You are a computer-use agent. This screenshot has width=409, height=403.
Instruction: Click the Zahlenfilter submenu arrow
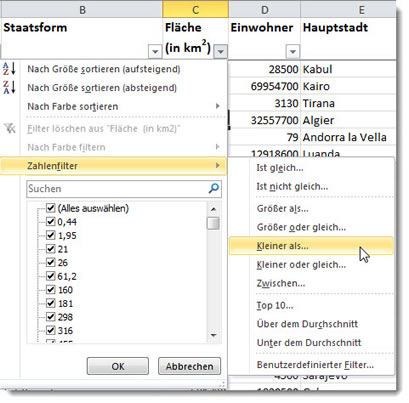point(217,165)
